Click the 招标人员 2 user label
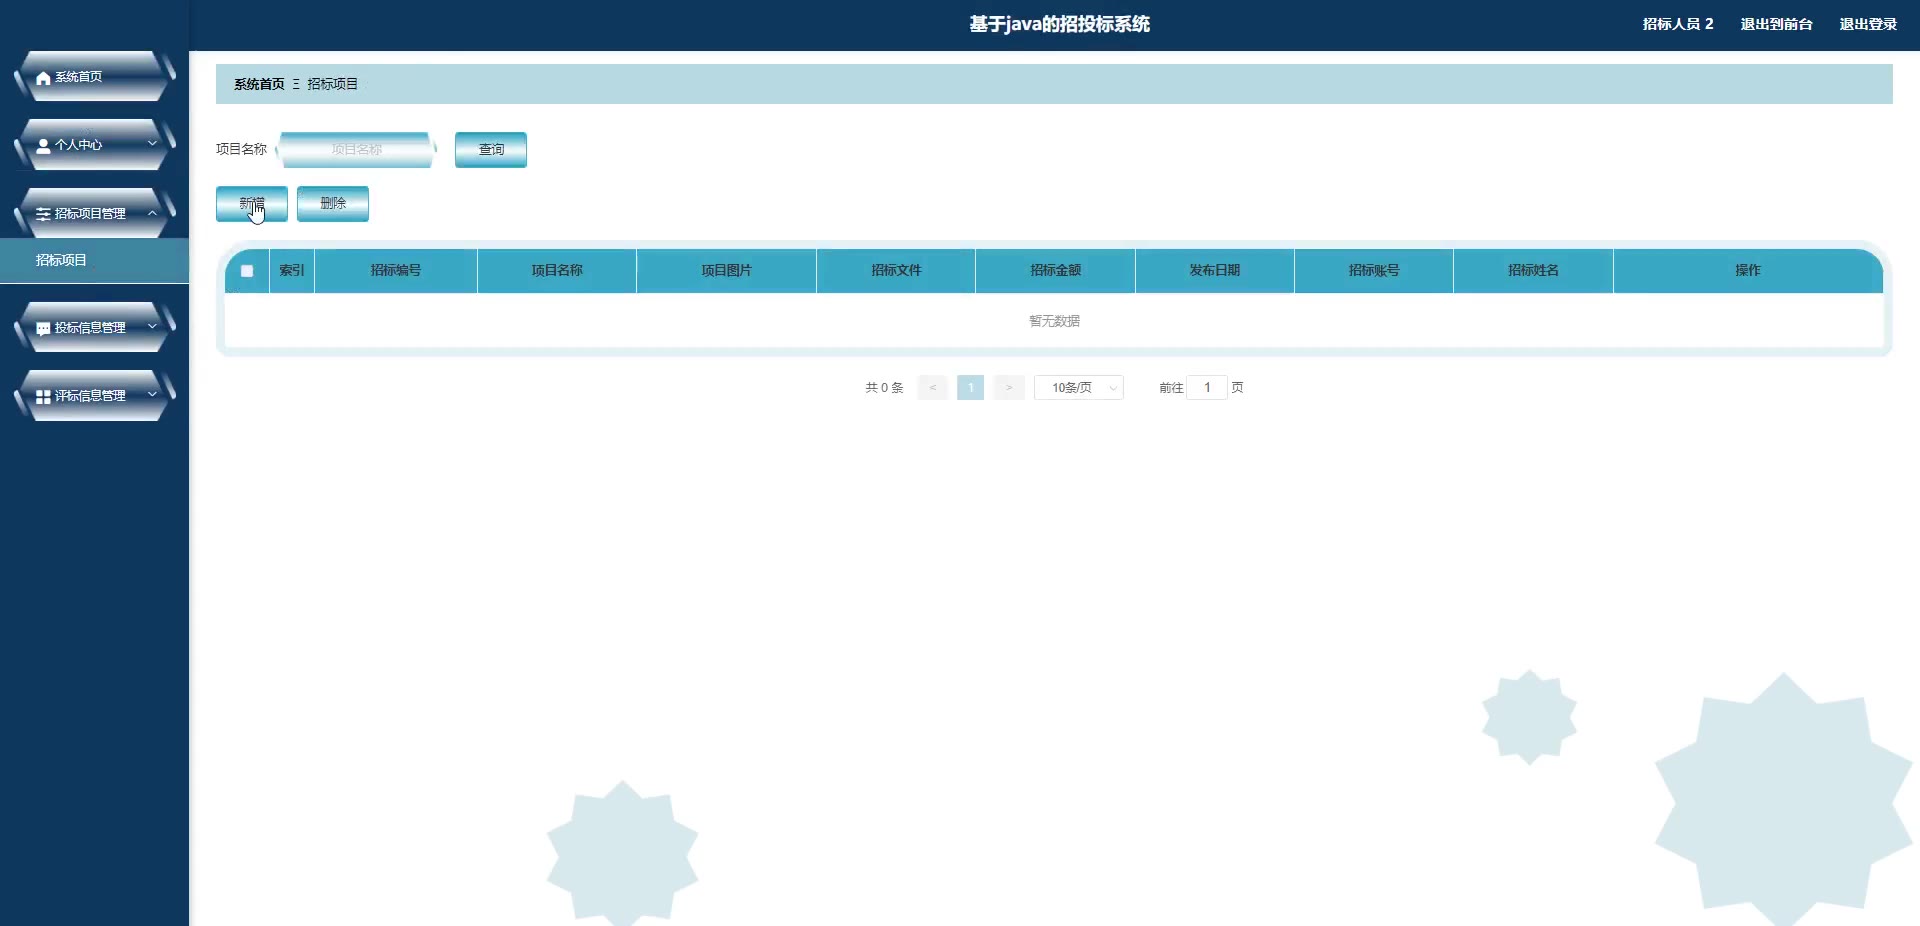Screen dimensions: 1920x926 tap(1678, 24)
